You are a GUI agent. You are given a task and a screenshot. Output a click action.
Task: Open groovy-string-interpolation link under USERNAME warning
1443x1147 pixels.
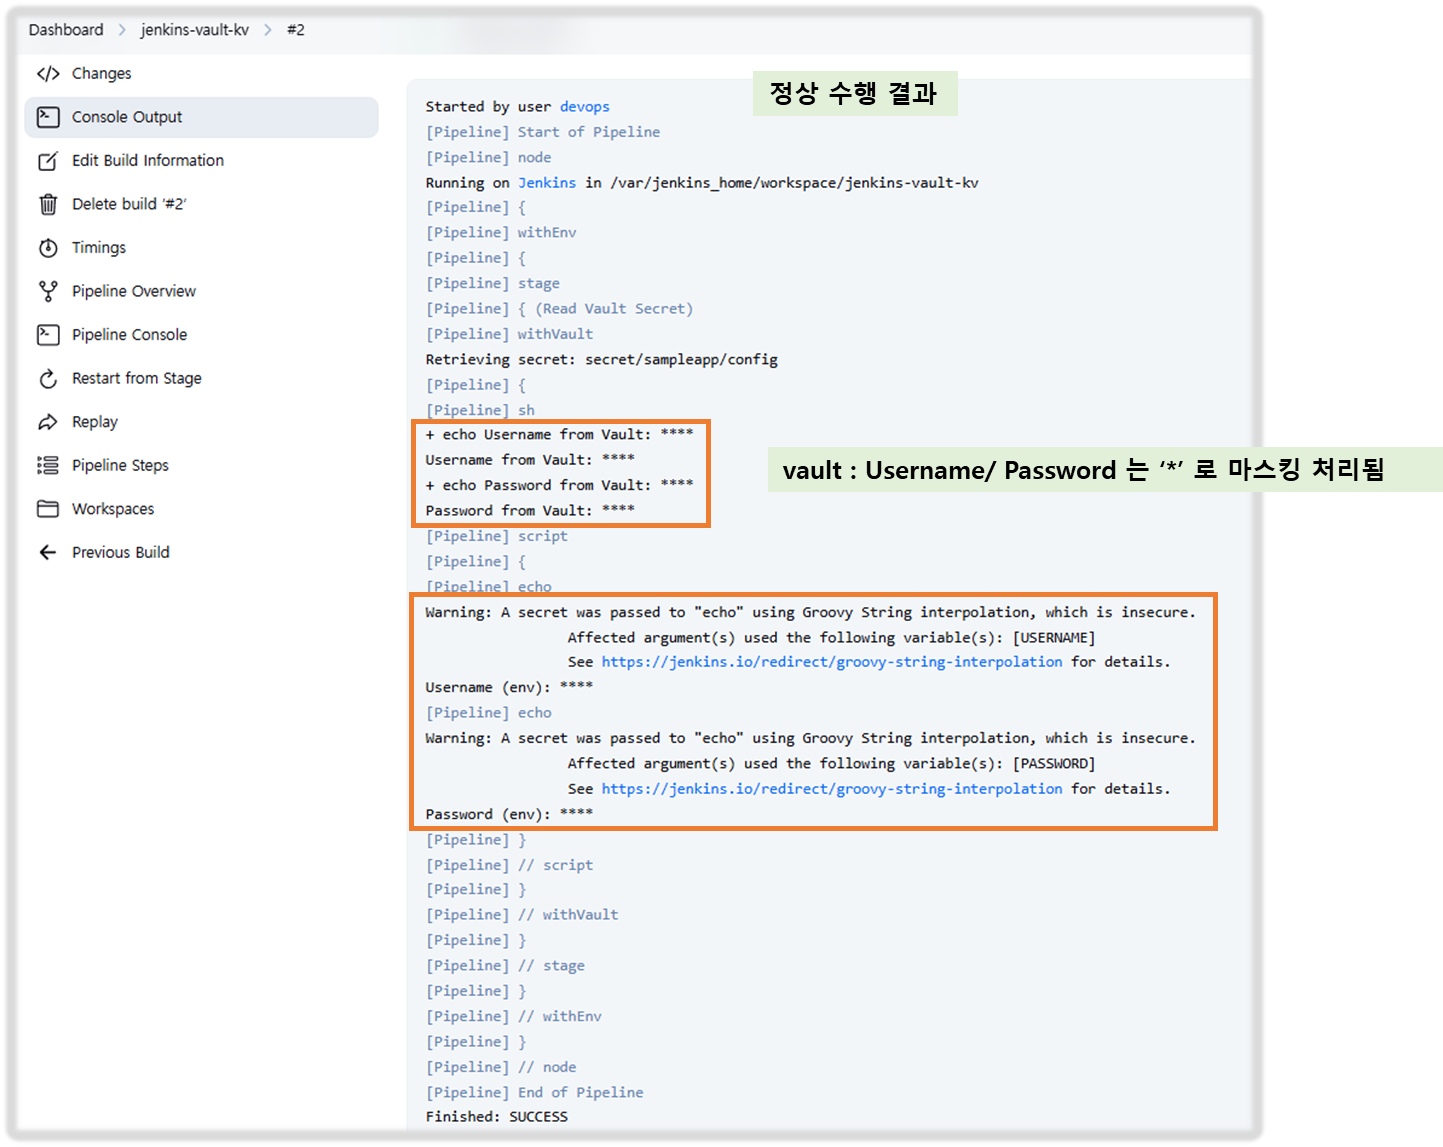(832, 662)
